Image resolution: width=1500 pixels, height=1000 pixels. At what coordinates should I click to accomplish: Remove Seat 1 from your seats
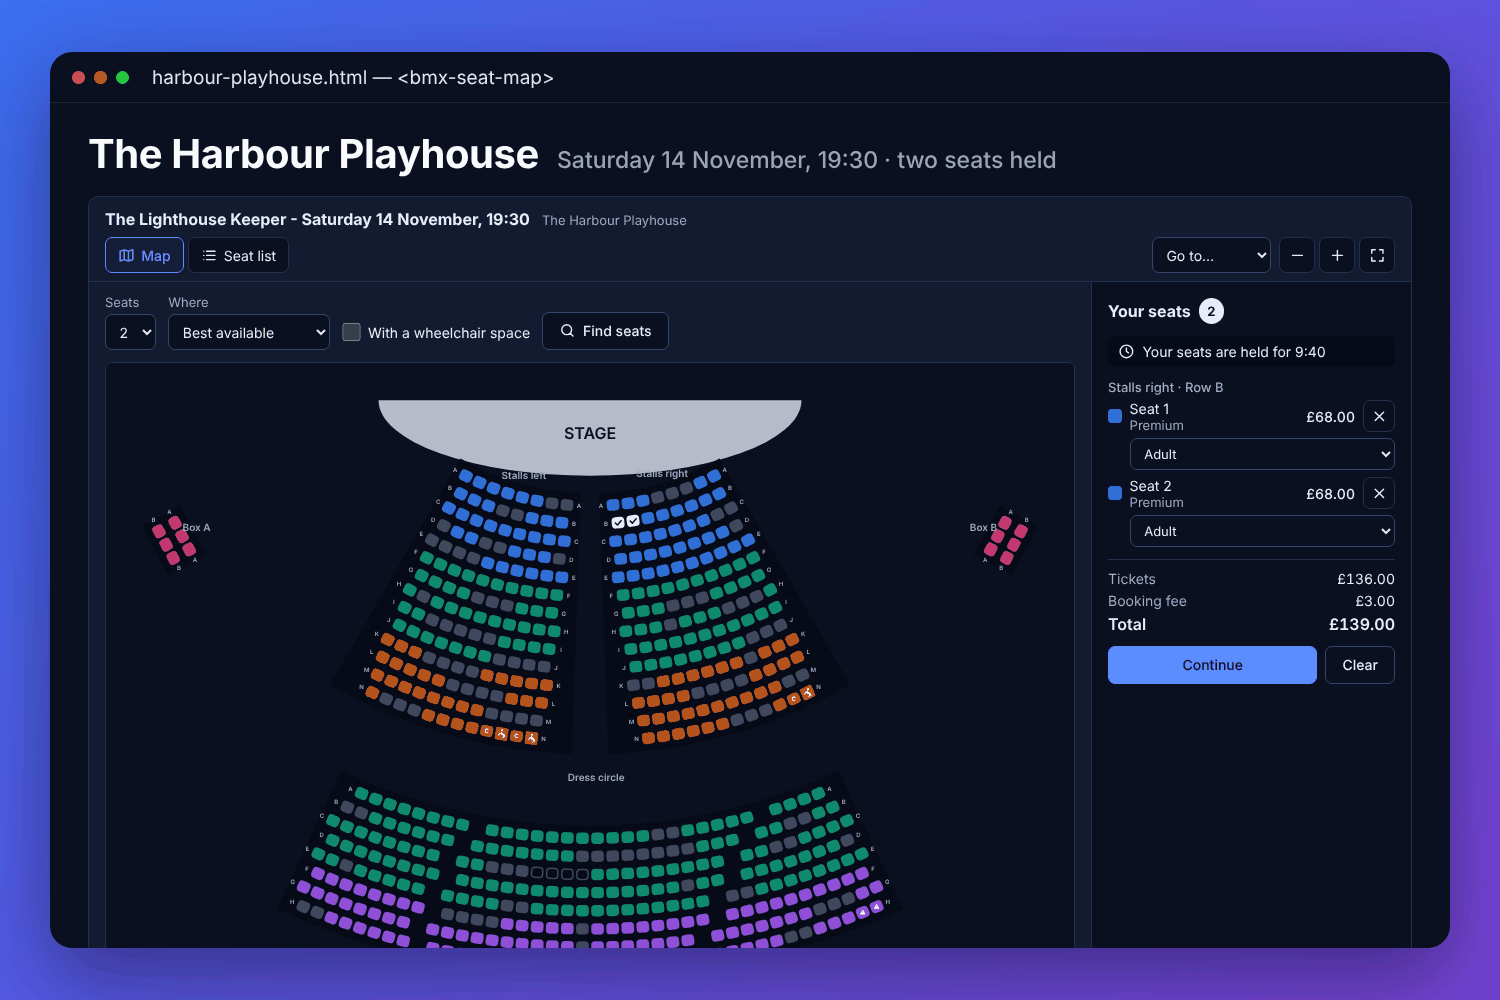click(1379, 417)
